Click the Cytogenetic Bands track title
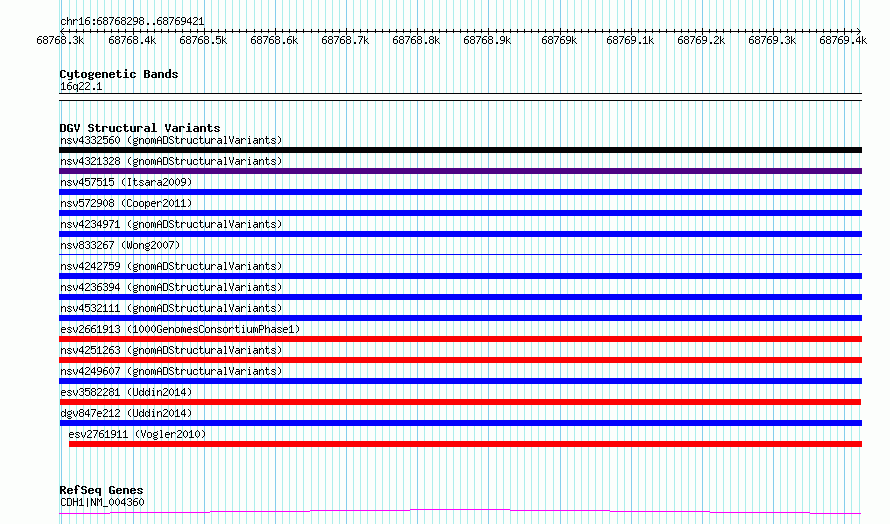 pyautogui.click(x=119, y=74)
